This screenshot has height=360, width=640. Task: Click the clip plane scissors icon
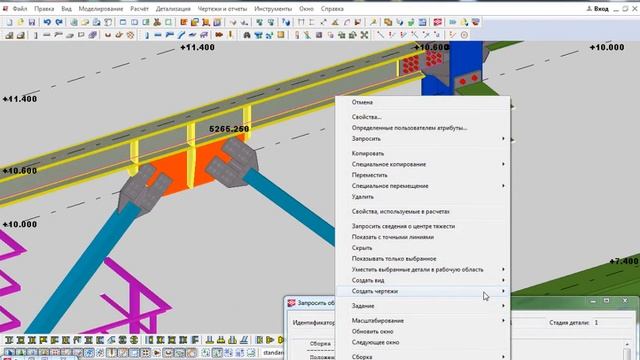[x=156, y=22]
